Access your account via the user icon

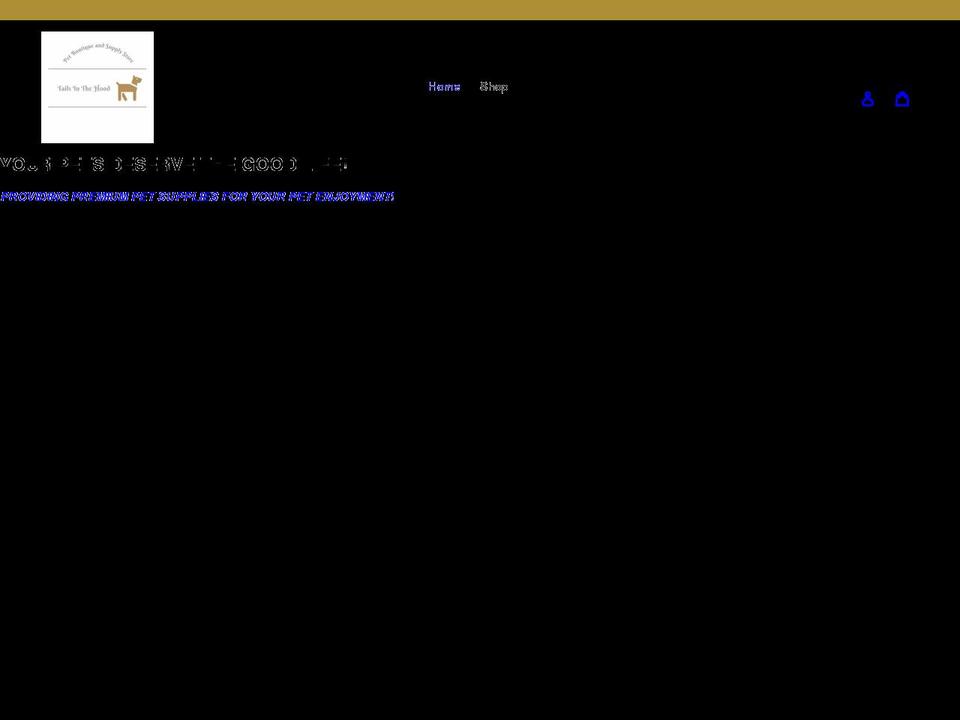tap(867, 99)
